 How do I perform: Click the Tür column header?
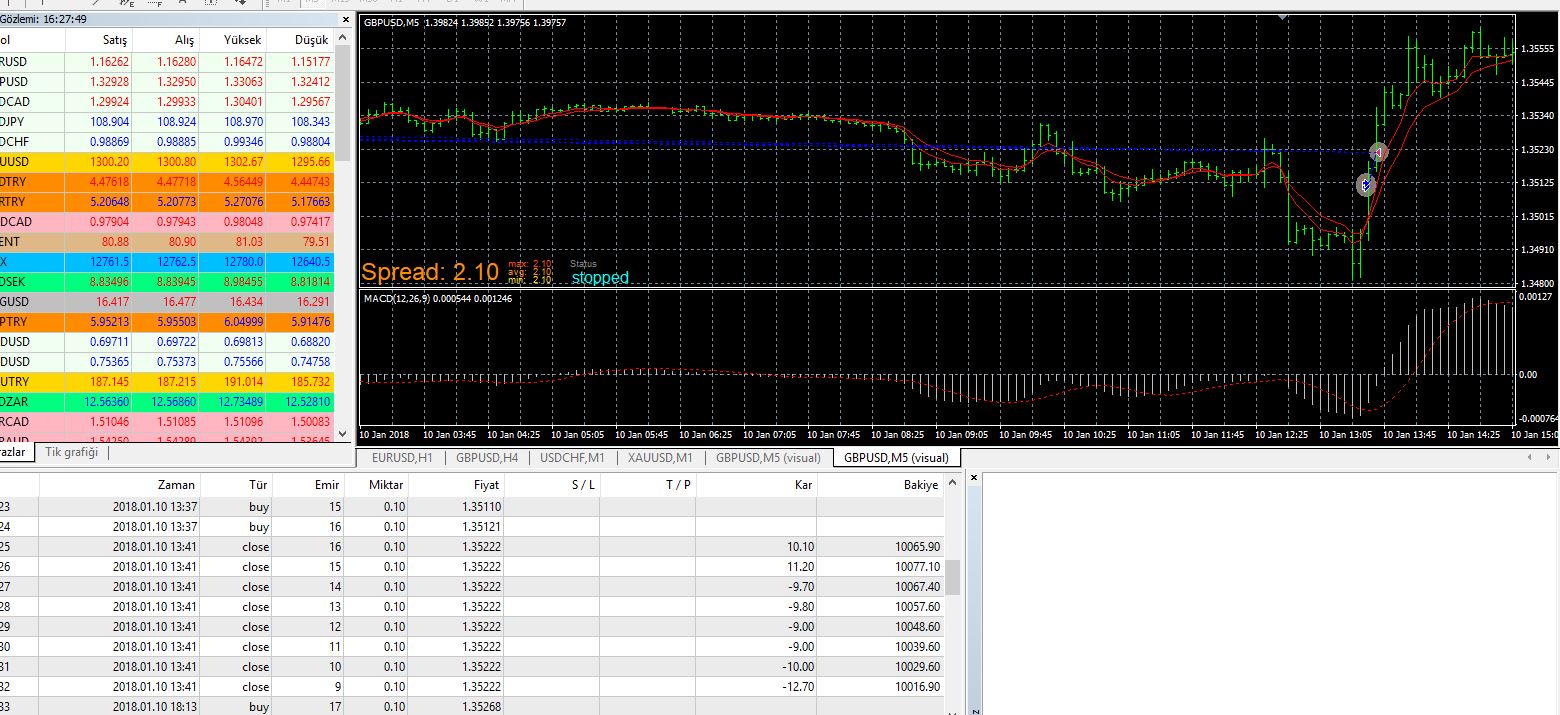point(236,485)
